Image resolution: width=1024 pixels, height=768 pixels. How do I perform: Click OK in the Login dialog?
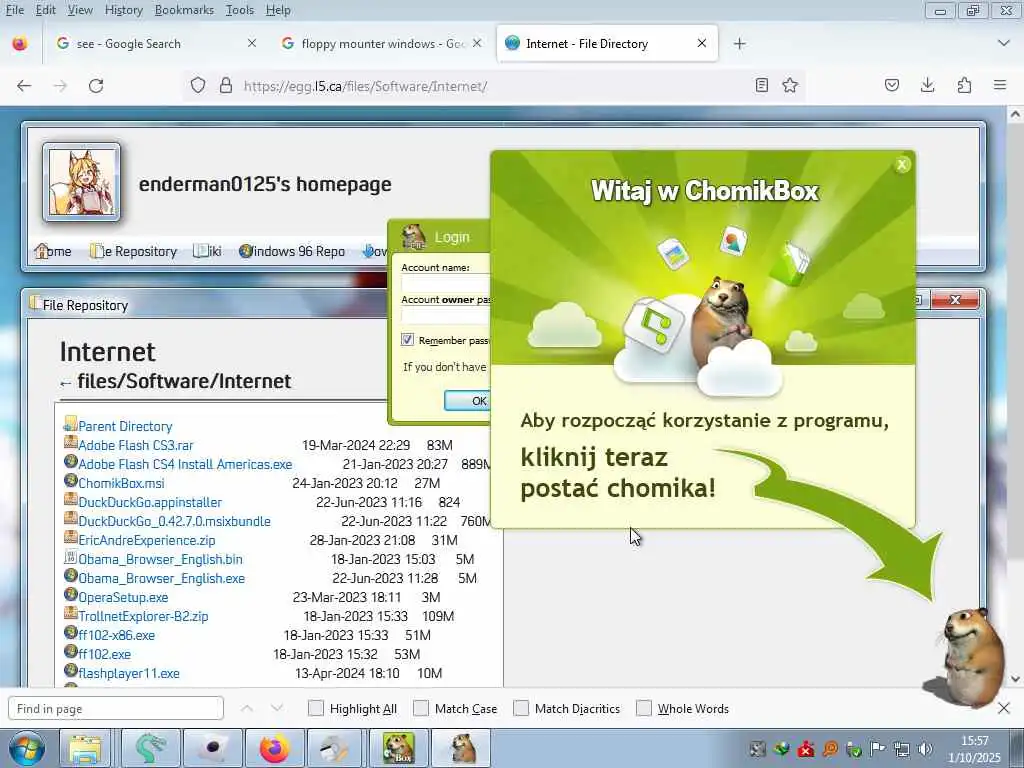[467, 400]
